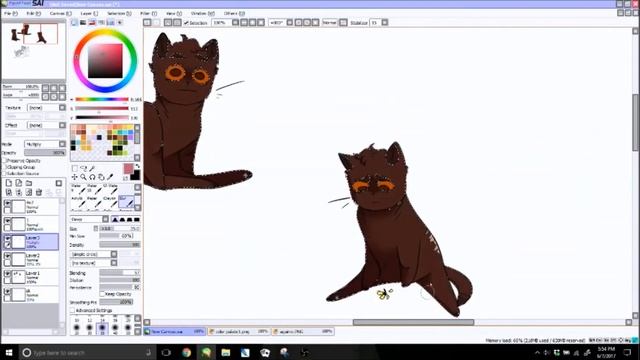Select the Eyedropper color picker tool
The height and width of the screenshot is (360, 640).
(x=110, y=177)
